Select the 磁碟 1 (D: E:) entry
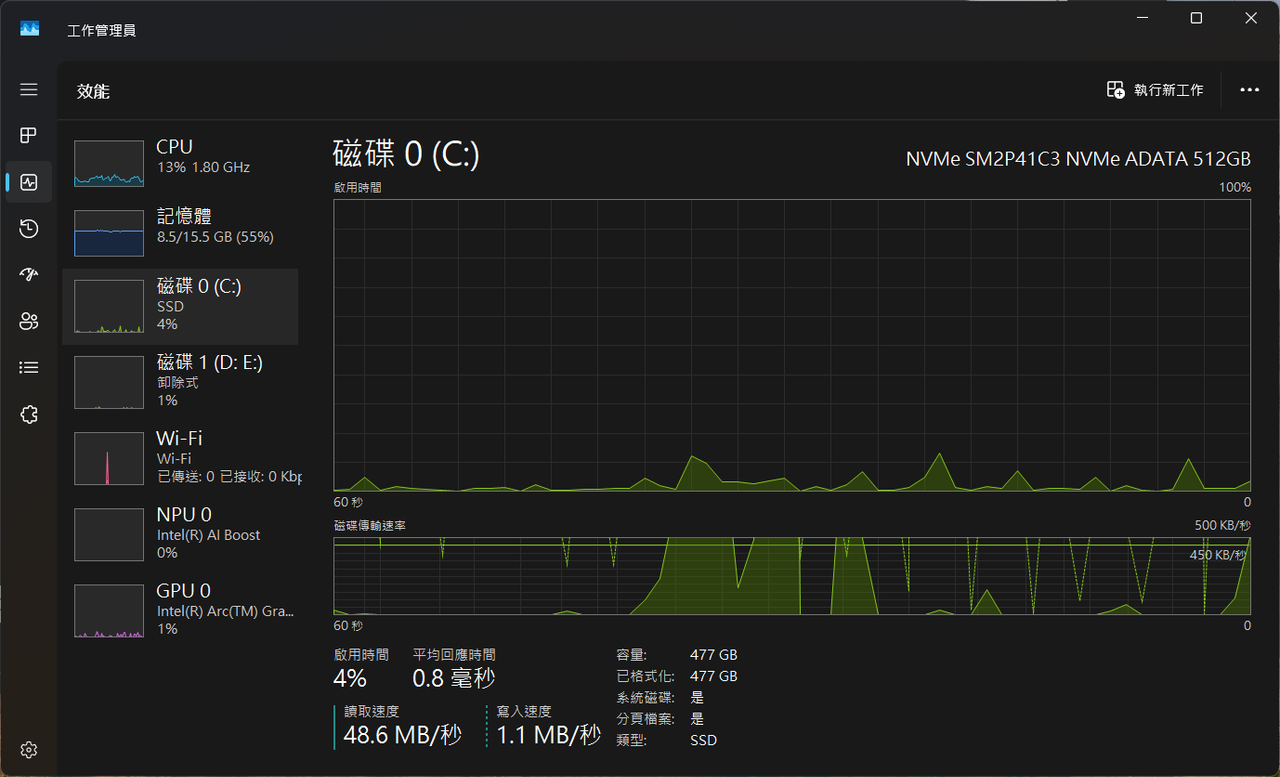Viewport: 1280px width, 777px height. (x=180, y=383)
